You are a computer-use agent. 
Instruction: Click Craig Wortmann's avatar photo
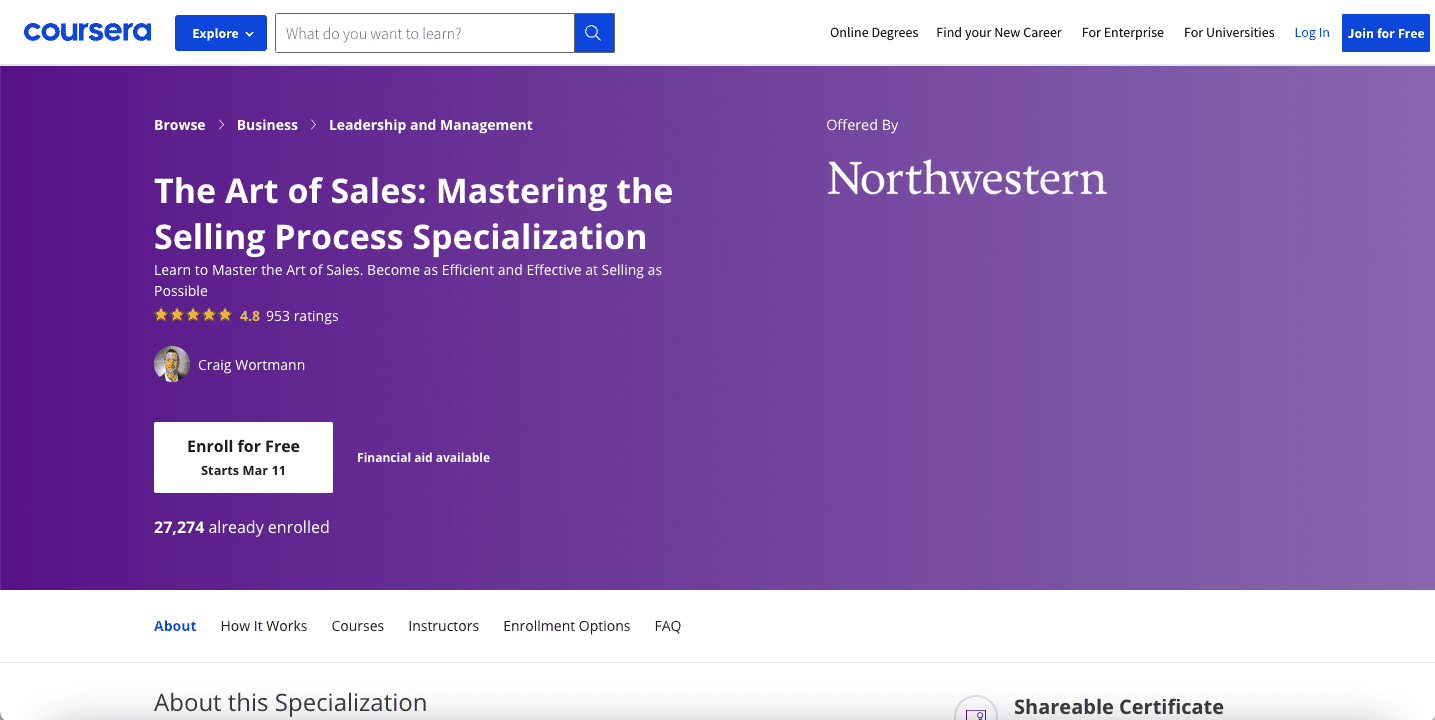172,364
